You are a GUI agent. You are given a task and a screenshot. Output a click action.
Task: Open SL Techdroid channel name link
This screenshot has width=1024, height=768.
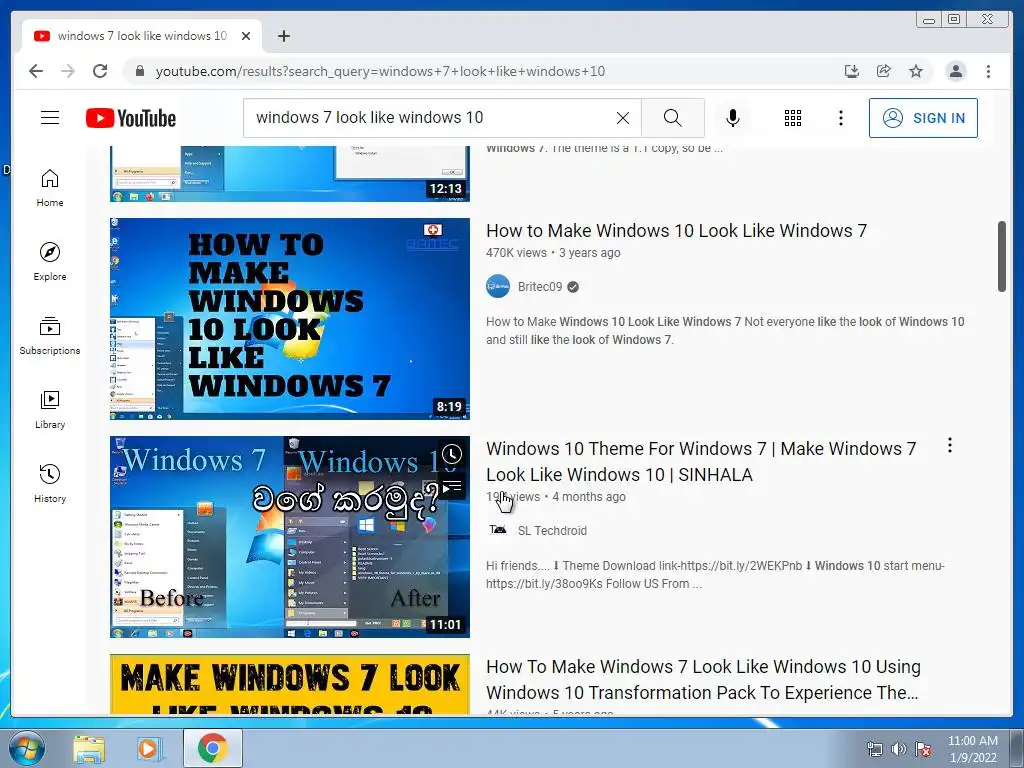pyautogui.click(x=552, y=531)
